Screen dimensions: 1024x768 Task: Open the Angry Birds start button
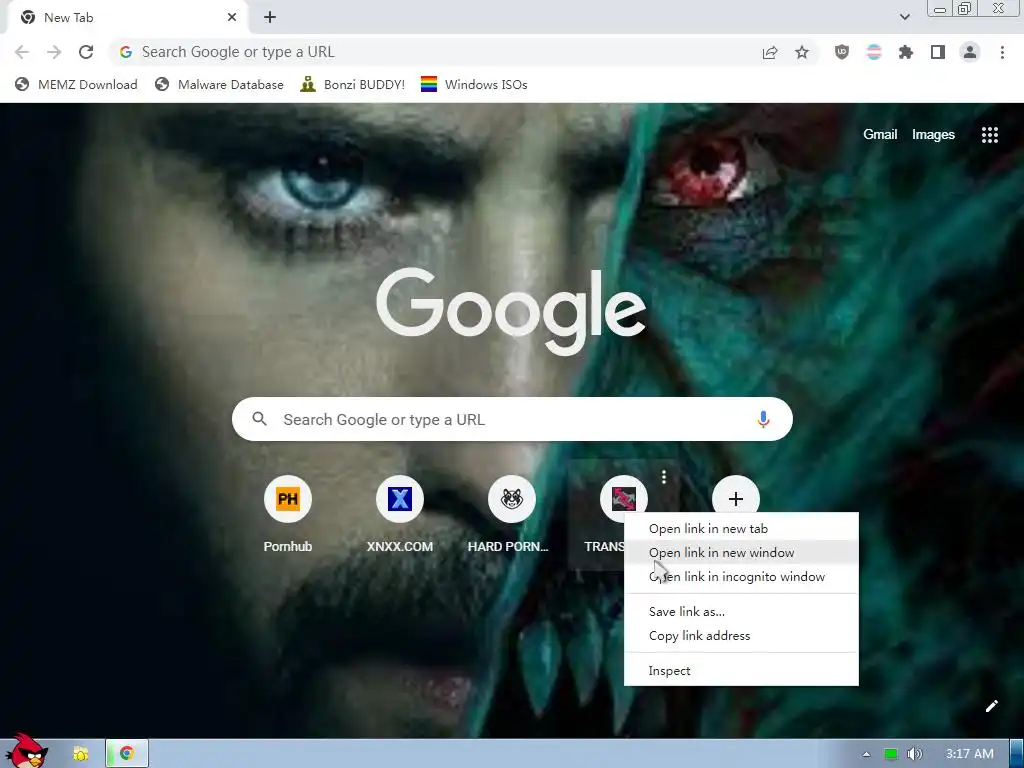[x=25, y=751]
